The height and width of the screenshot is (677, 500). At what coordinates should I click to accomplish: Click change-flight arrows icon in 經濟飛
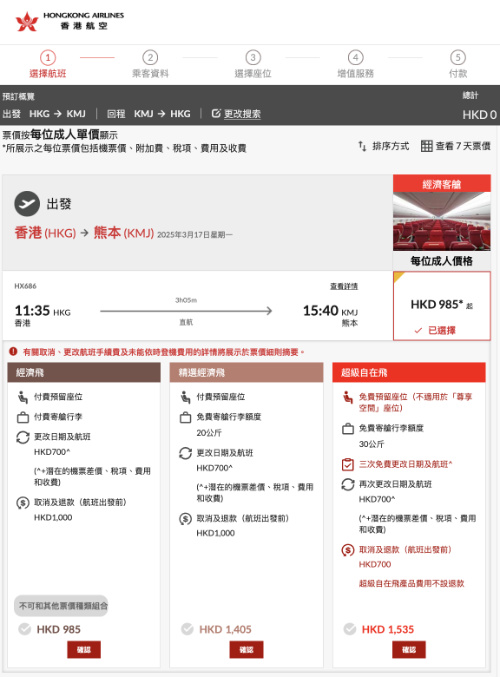click(22, 437)
